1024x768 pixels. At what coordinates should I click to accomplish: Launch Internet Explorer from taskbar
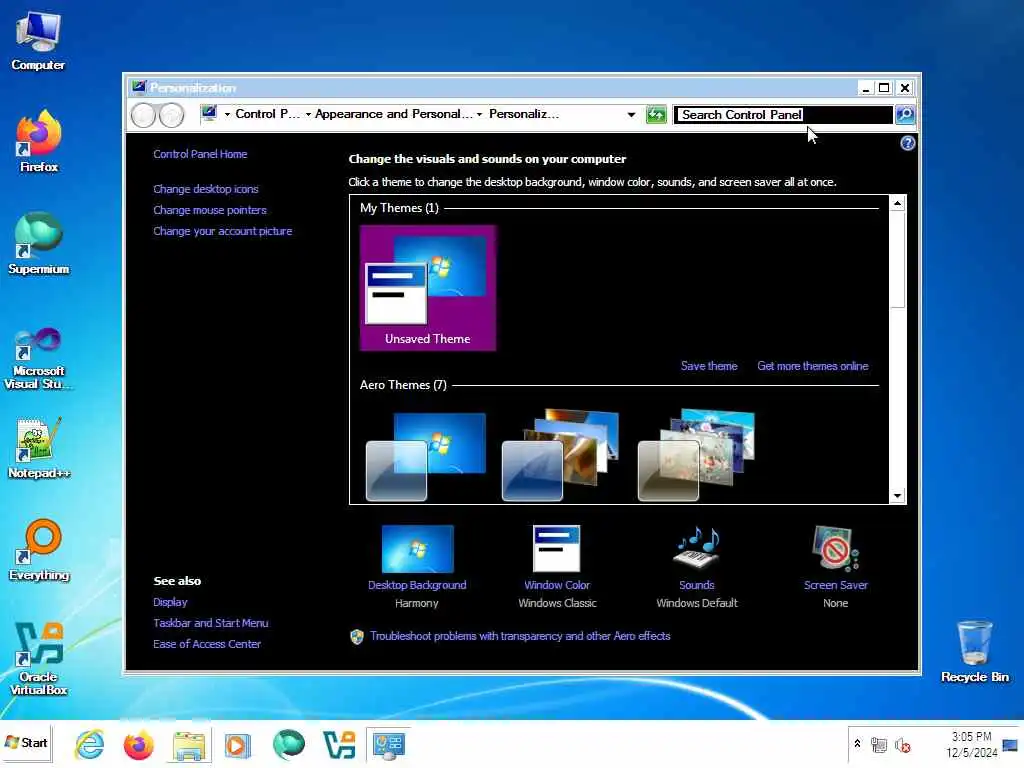89,744
